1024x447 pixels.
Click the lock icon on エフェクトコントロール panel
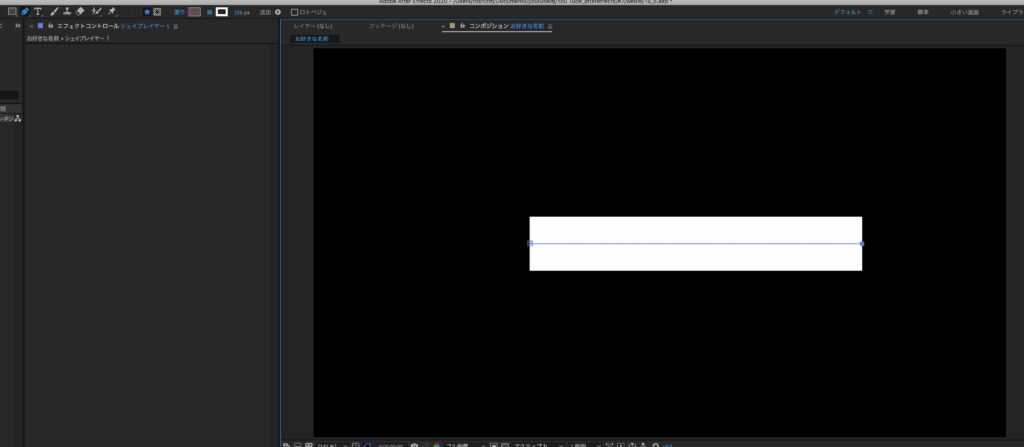(50, 26)
